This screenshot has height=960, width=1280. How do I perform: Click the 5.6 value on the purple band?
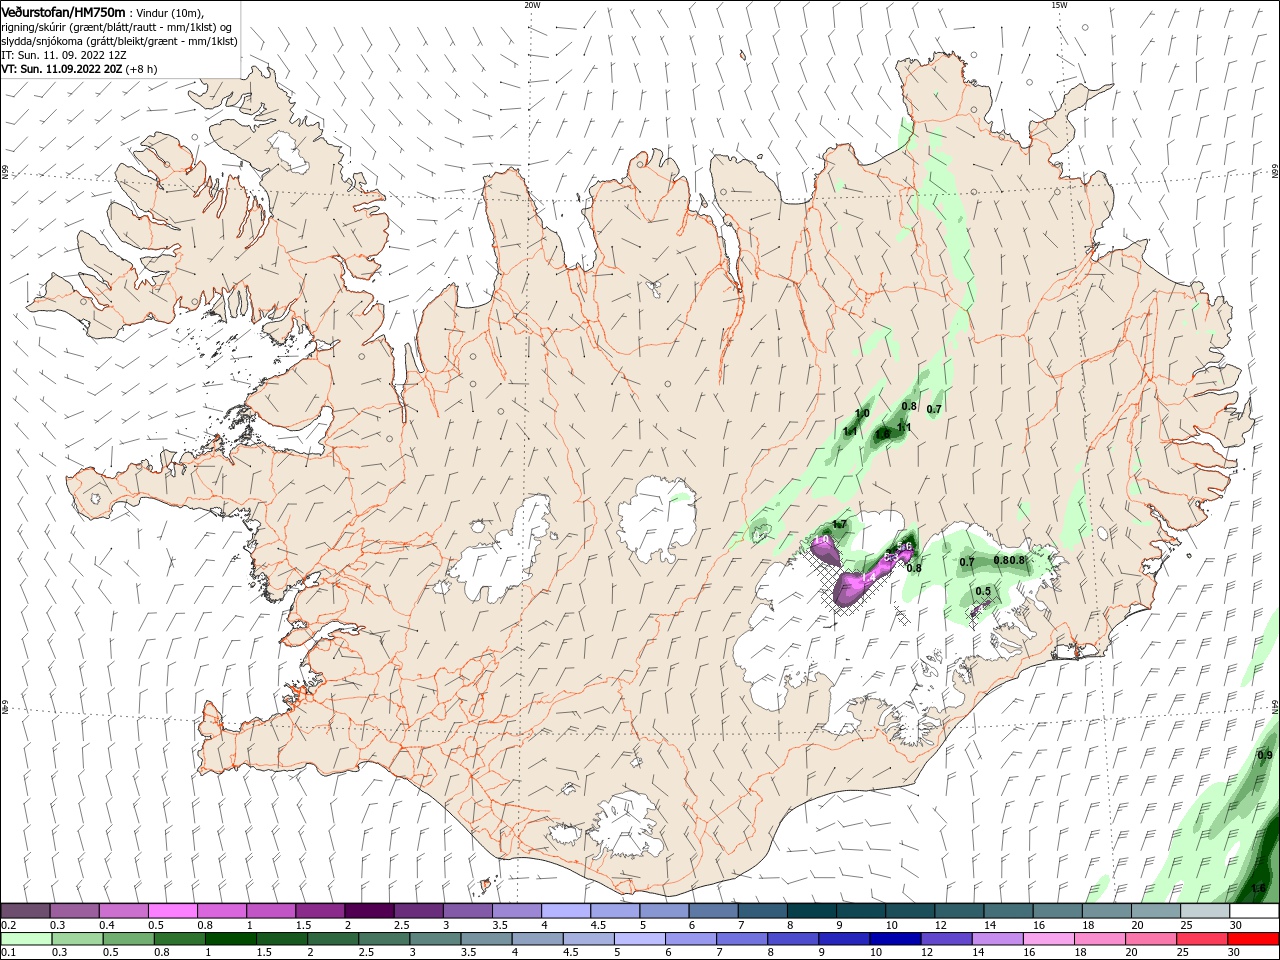point(903,546)
